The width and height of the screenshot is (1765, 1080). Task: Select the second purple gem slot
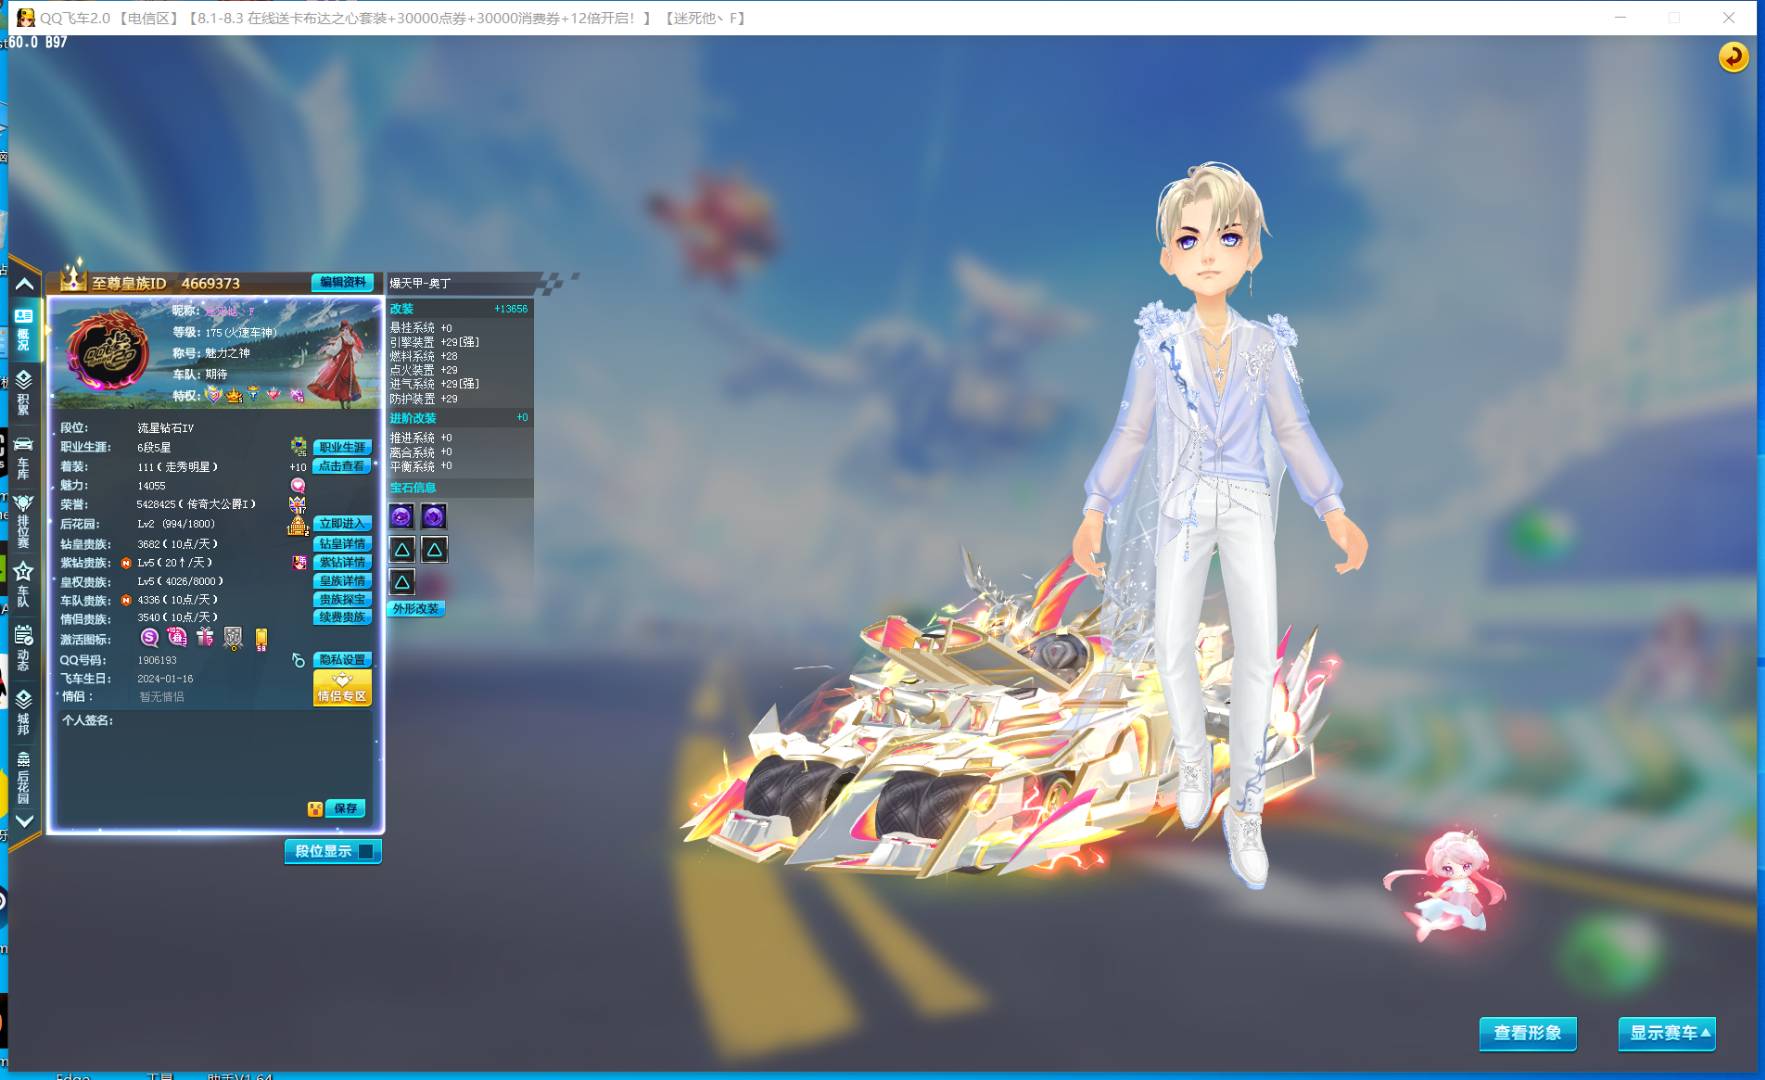pos(434,516)
